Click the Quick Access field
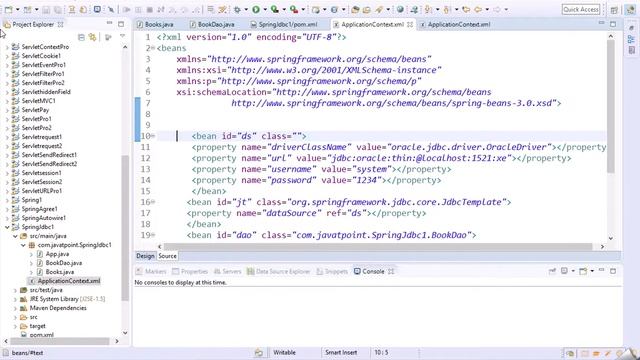Screen dimensions: 640x360 (580, 9)
